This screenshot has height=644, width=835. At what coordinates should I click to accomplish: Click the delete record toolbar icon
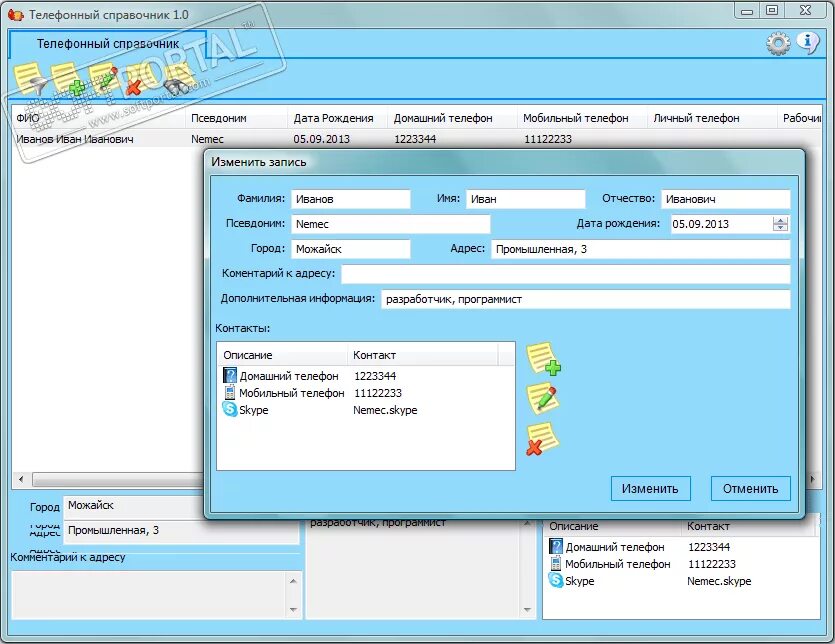click(140, 80)
